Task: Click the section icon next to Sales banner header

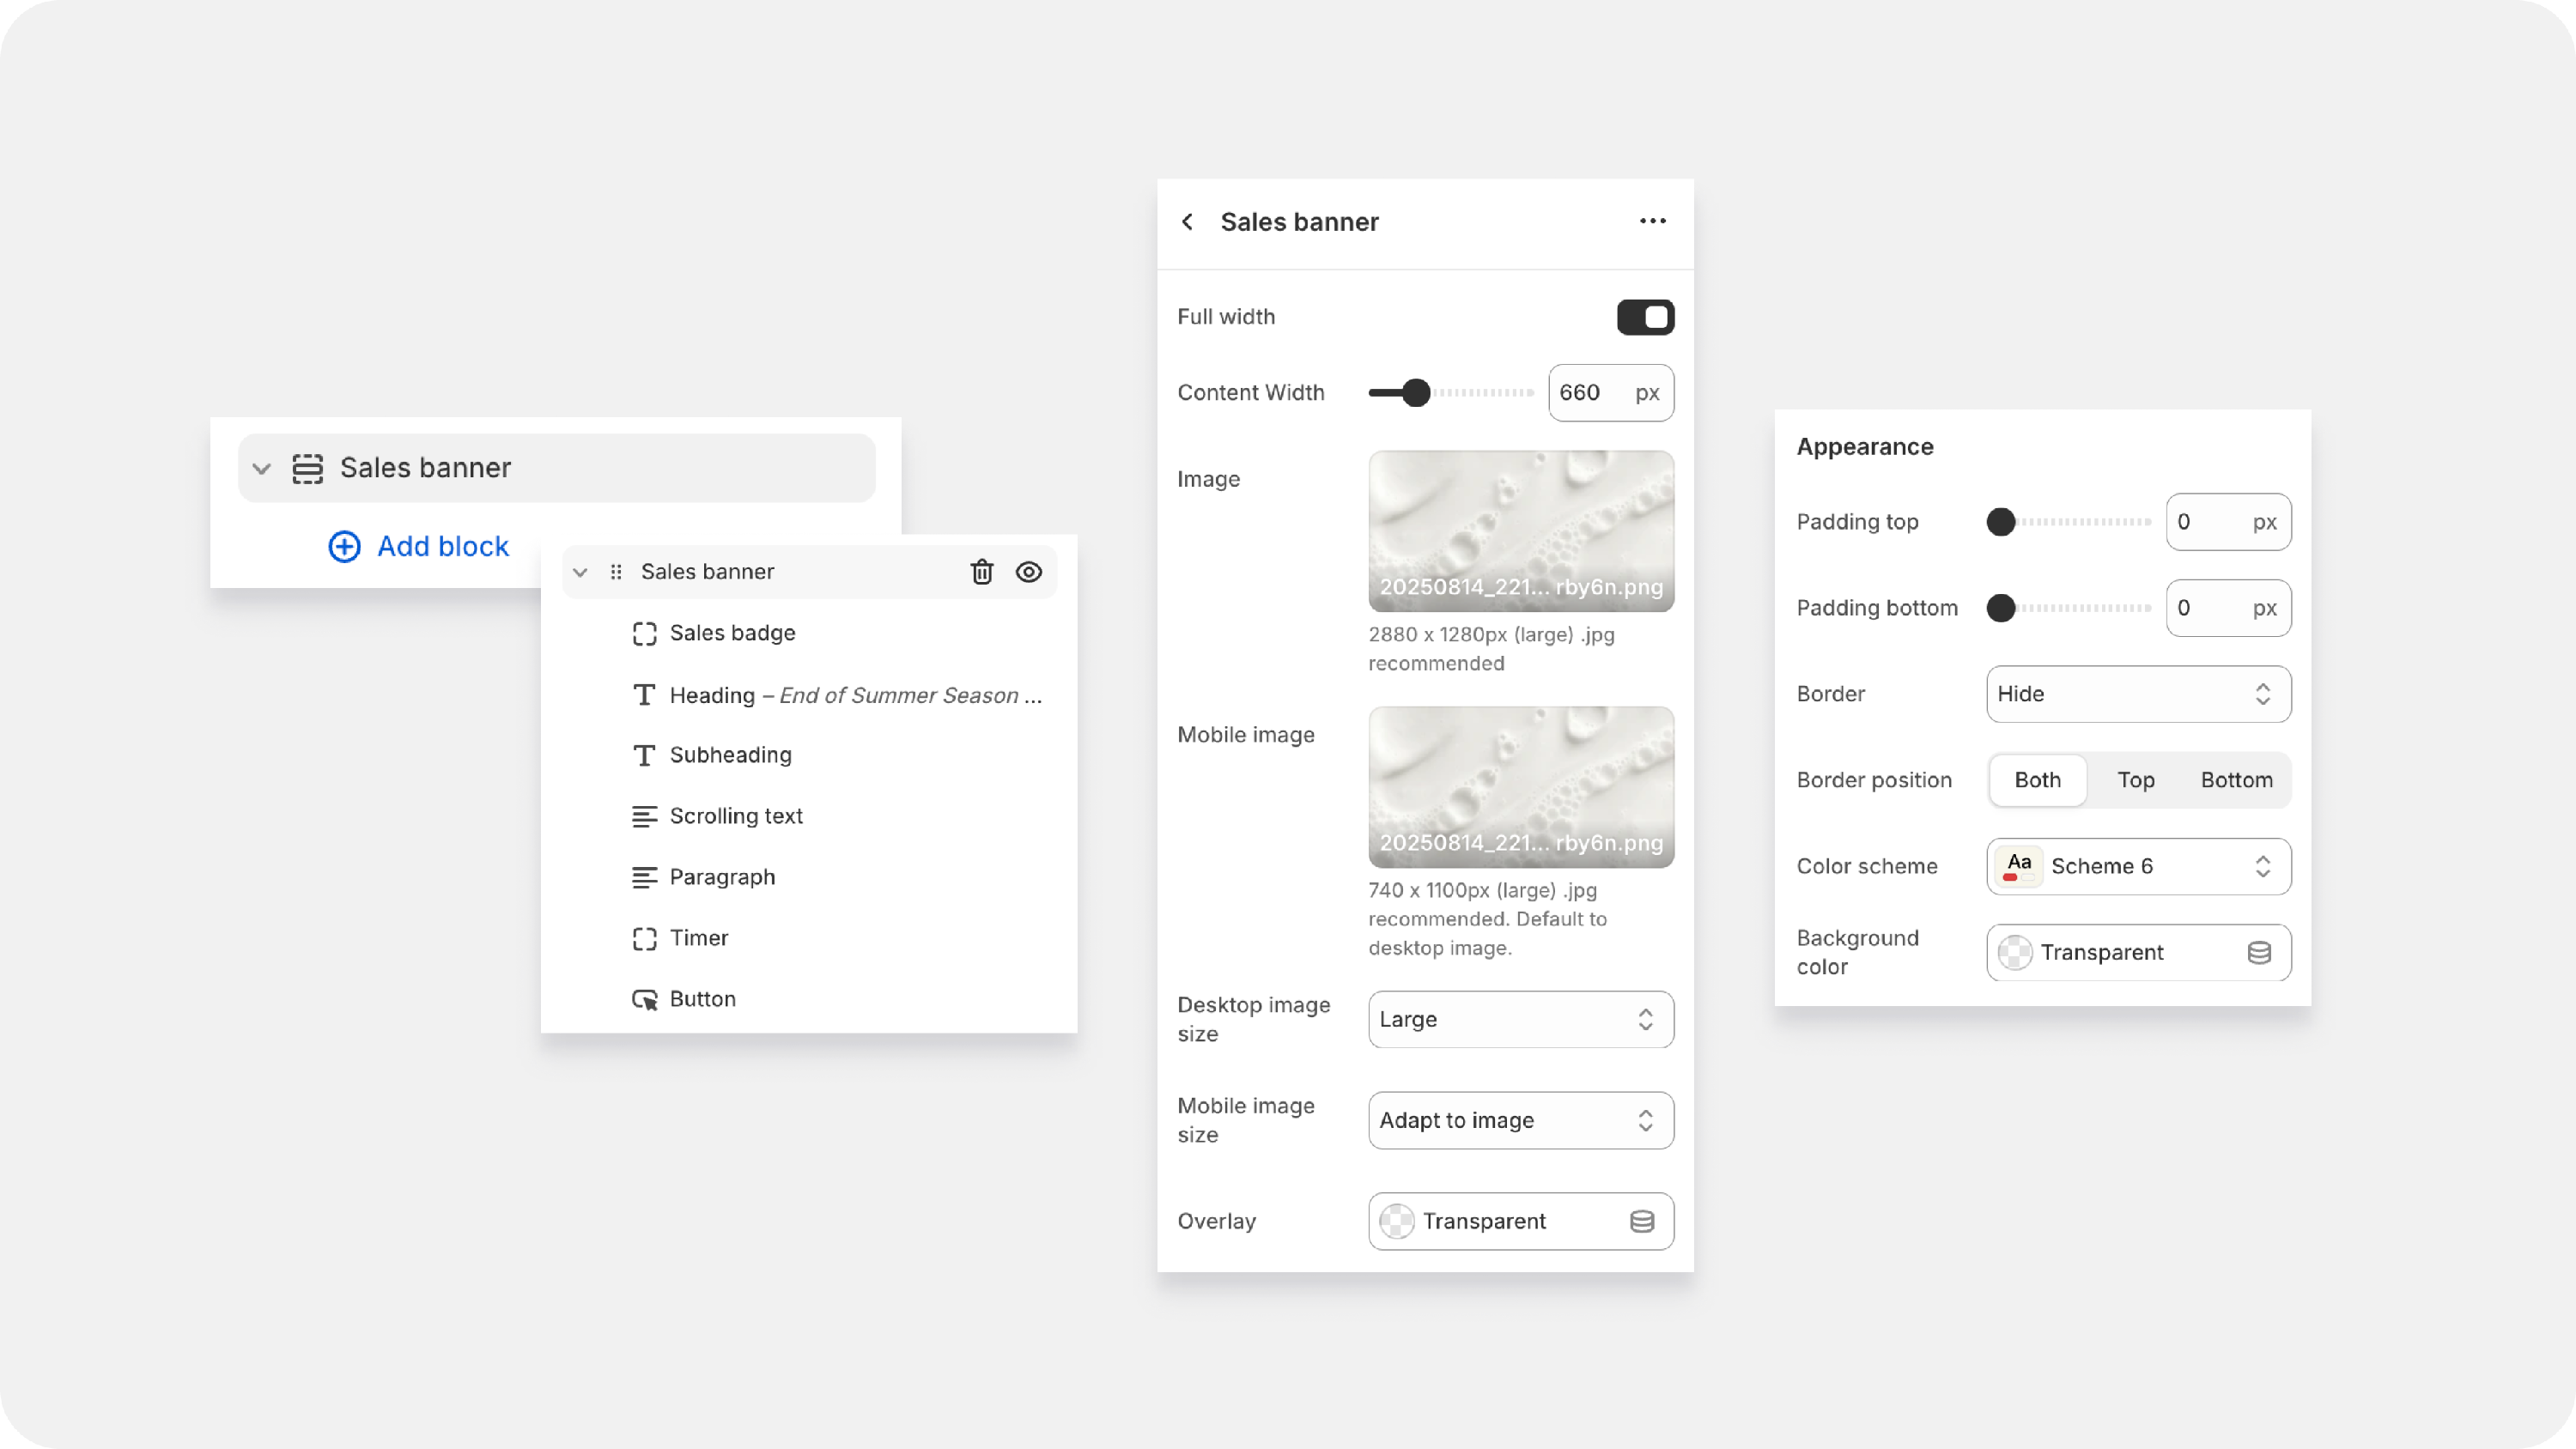Action: [x=307, y=468]
